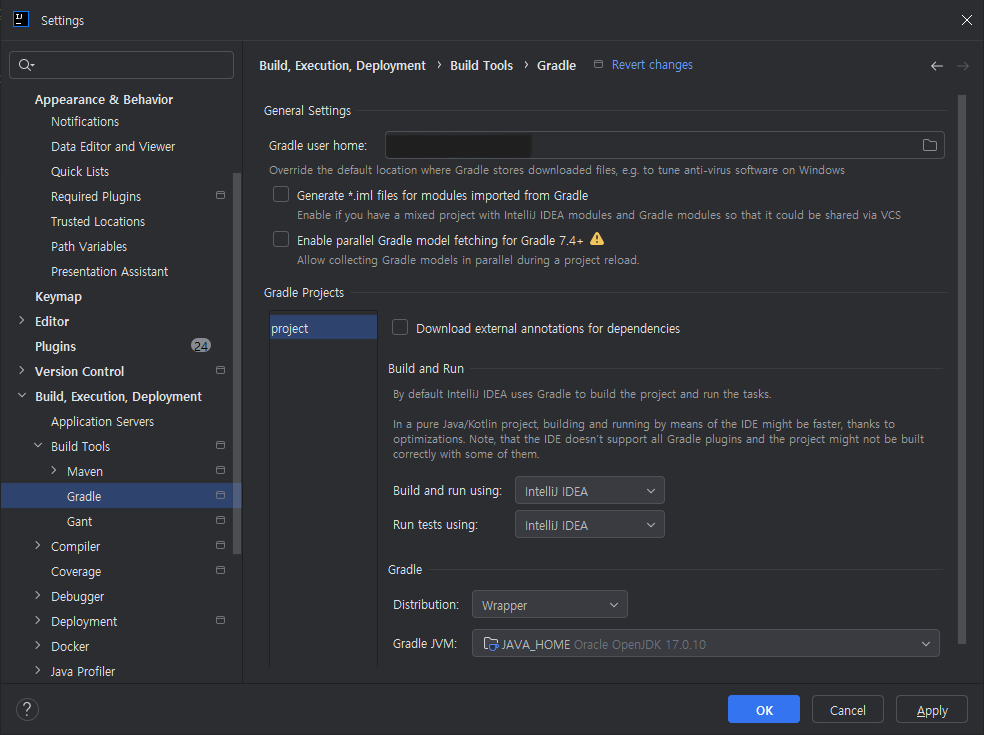Click the project settings icon next to Revert changes
The height and width of the screenshot is (735, 984).
tap(599, 64)
